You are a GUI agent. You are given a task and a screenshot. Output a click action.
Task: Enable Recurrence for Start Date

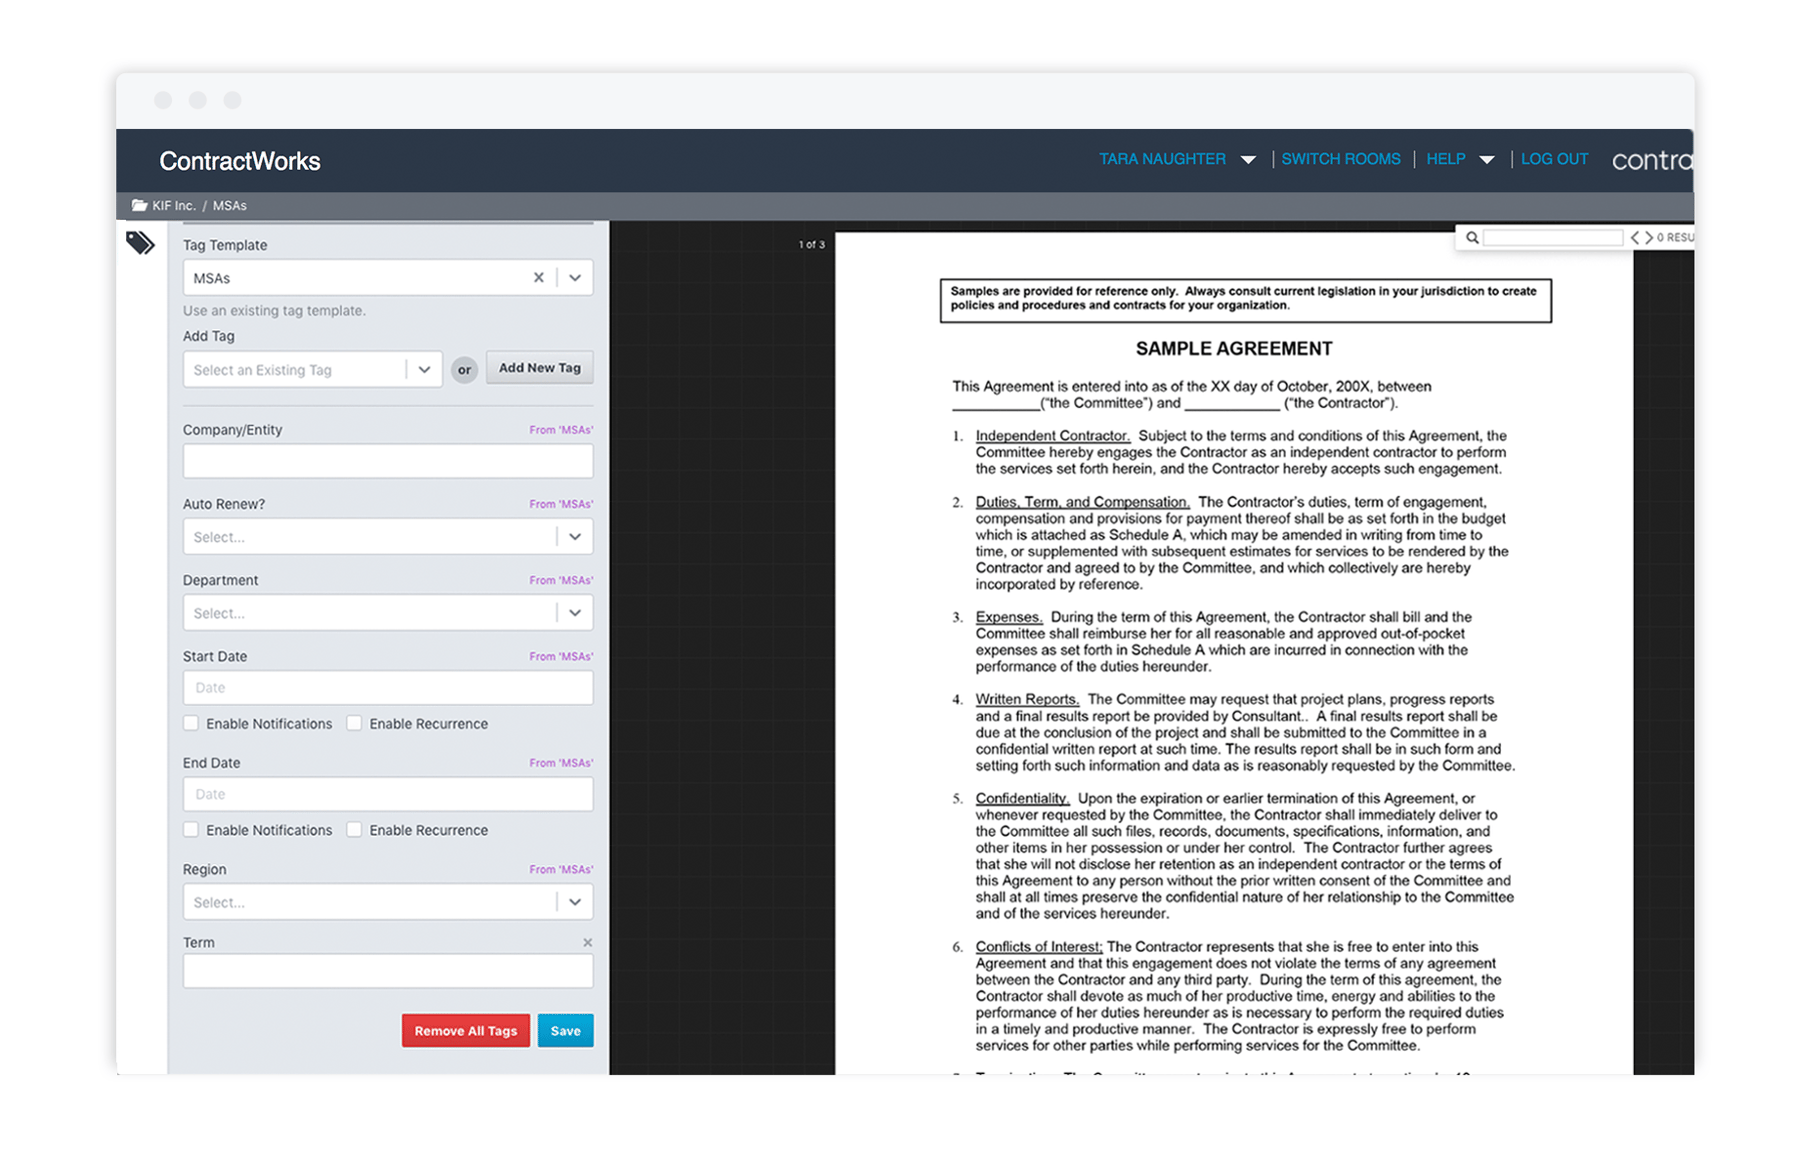click(355, 723)
